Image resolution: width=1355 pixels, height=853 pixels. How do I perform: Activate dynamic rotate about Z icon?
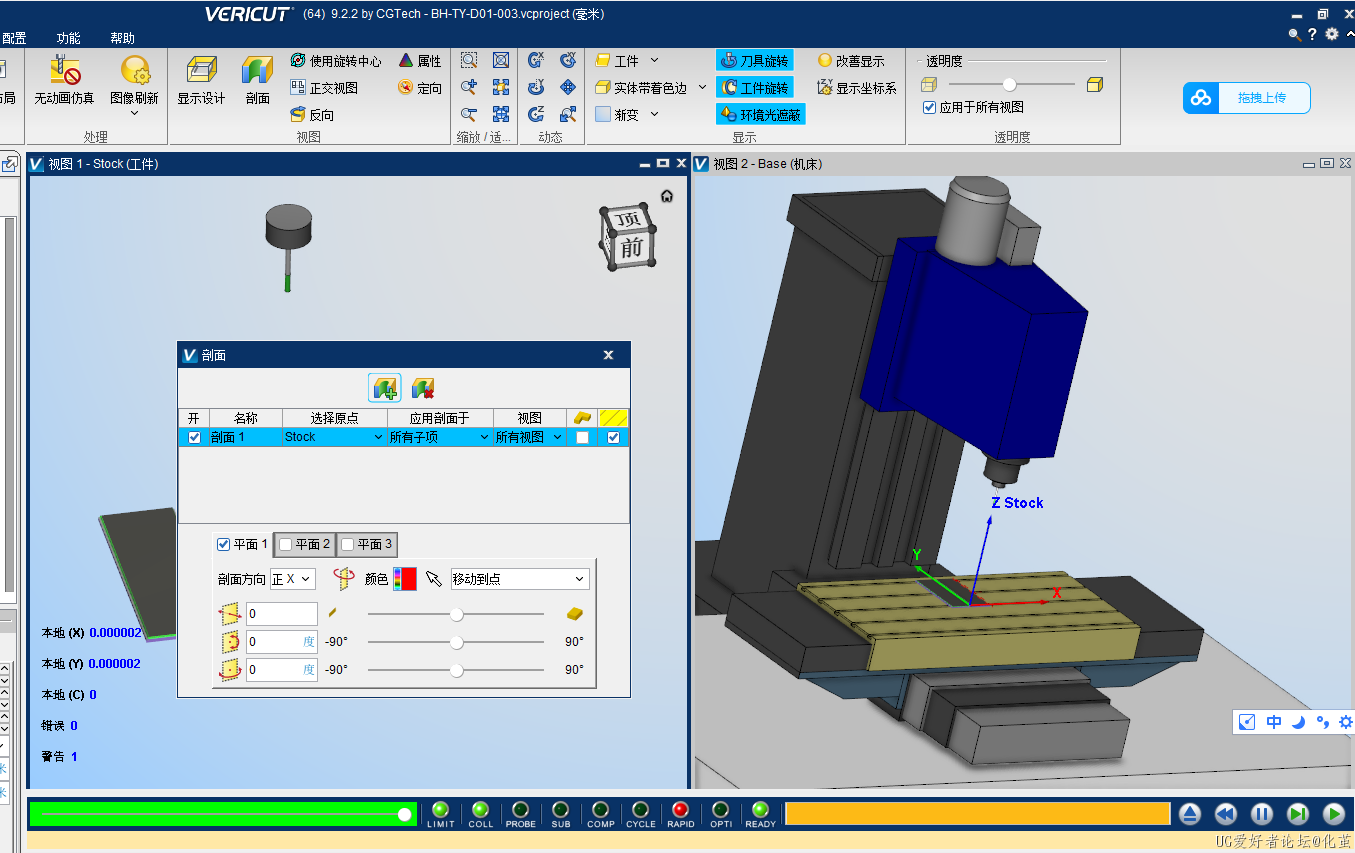(x=536, y=115)
